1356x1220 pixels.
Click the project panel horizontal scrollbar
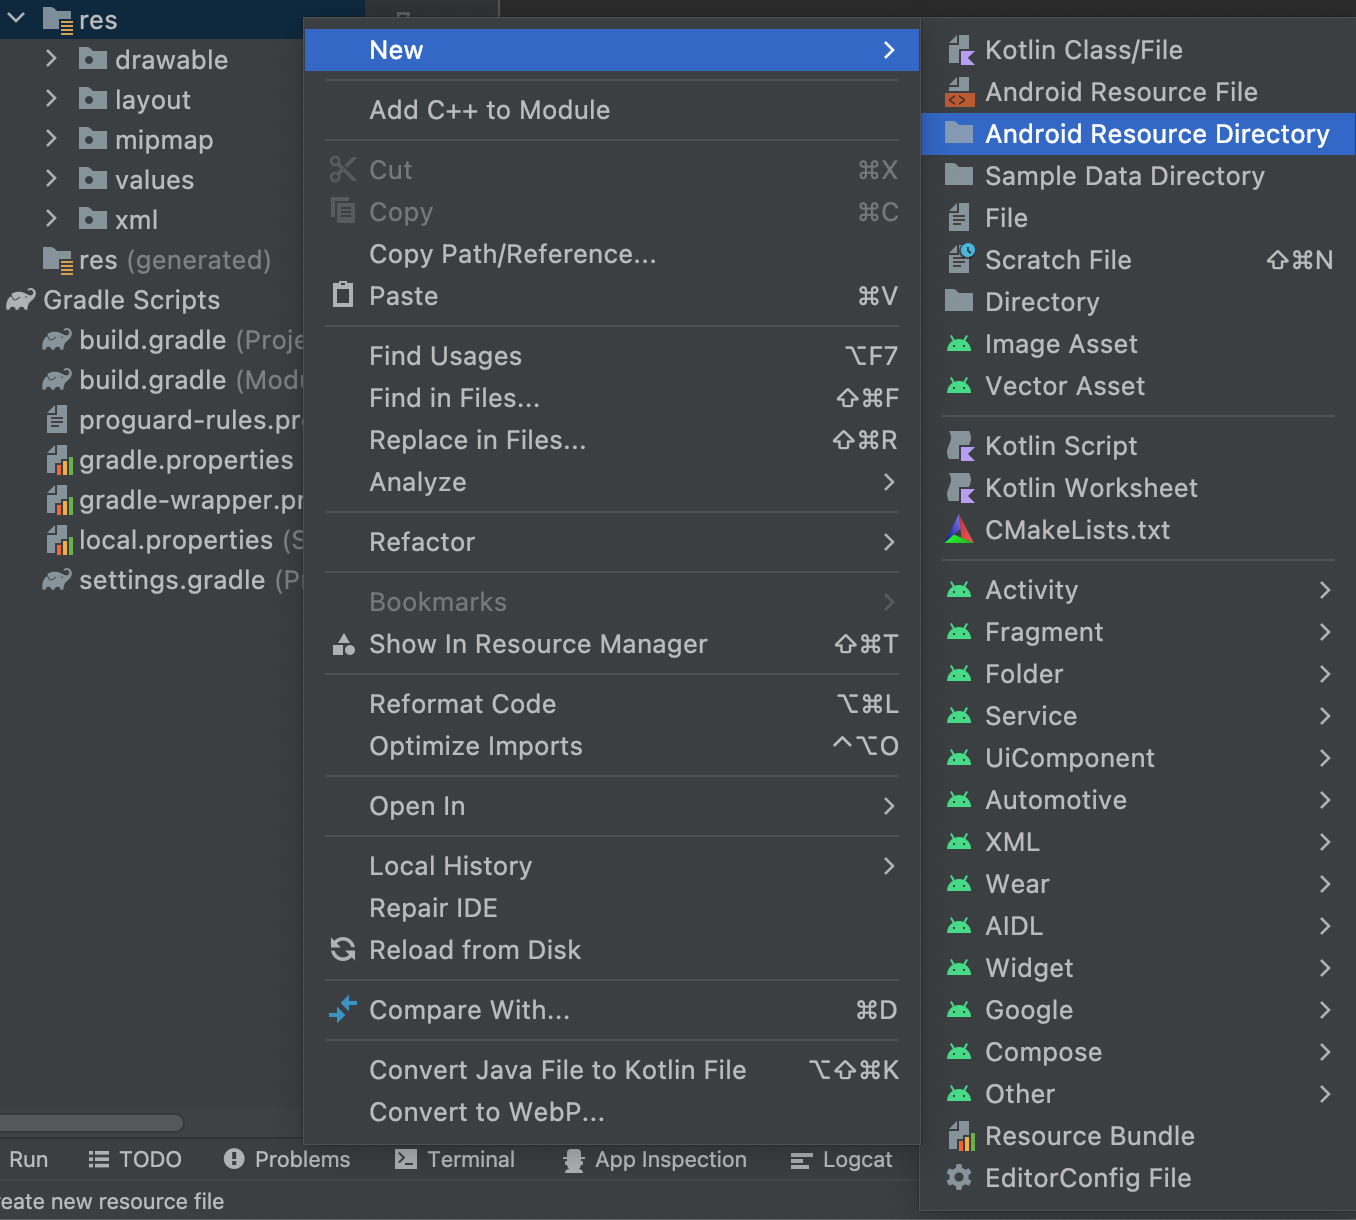(92, 1123)
